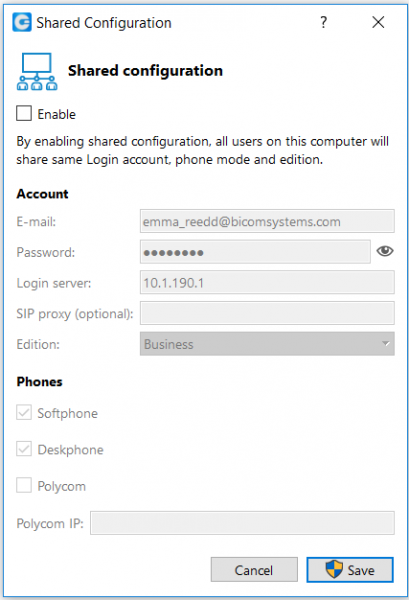This screenshot has width=409, height=600.
Task: Click the E-mail input field
Action: pyautogui.click(x=267, y=221)
